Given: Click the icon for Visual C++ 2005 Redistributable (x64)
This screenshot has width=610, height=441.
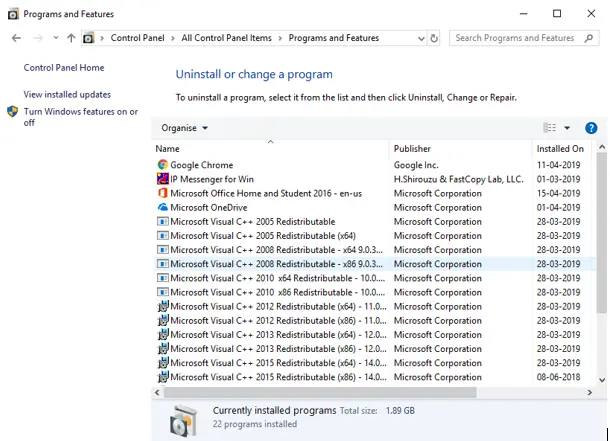Looking at the screenshot, I should click(x=163, y=236).
